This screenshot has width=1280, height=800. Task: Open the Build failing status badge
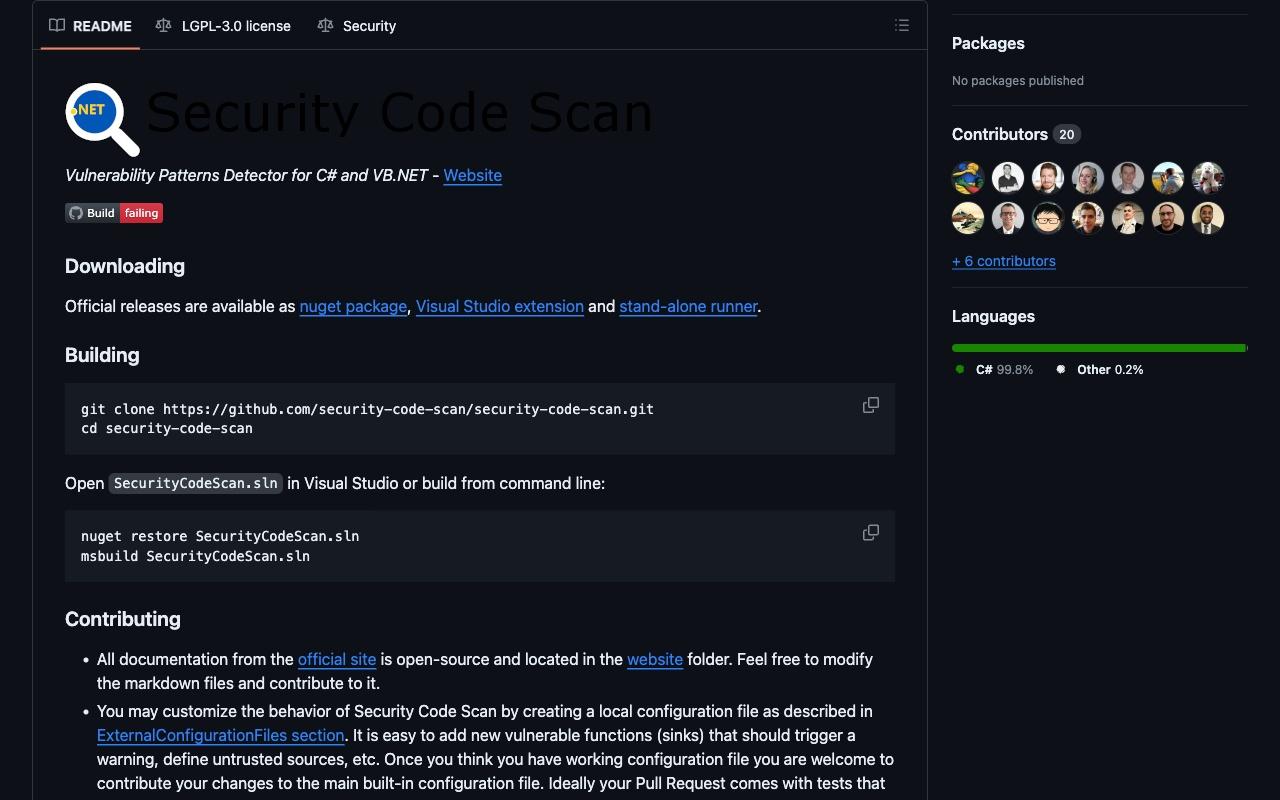click(x=114, y=213)
